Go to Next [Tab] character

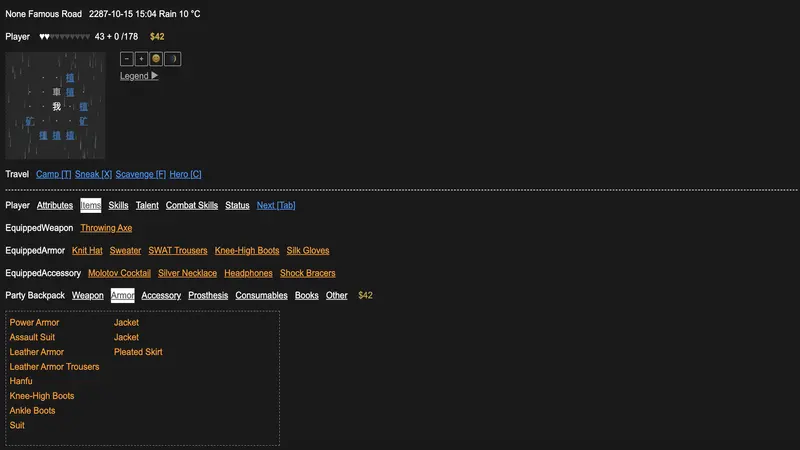[x=276, y=205]
